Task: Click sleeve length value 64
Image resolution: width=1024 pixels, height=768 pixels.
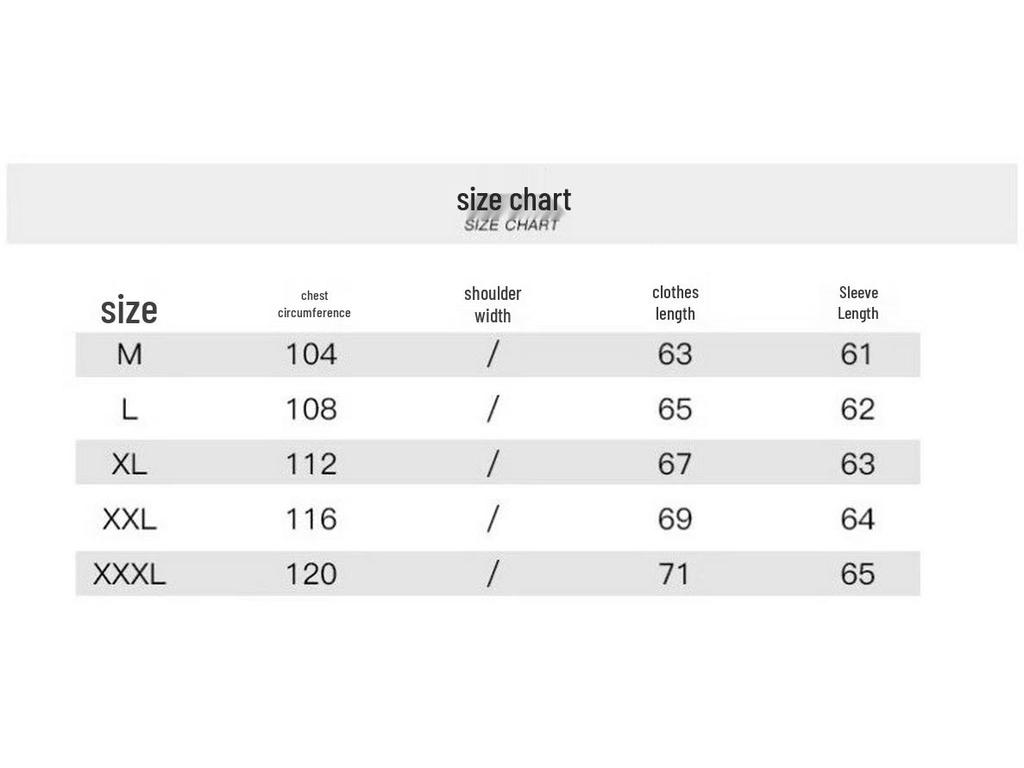Action: pyautogui.click(x=857, y=519)
